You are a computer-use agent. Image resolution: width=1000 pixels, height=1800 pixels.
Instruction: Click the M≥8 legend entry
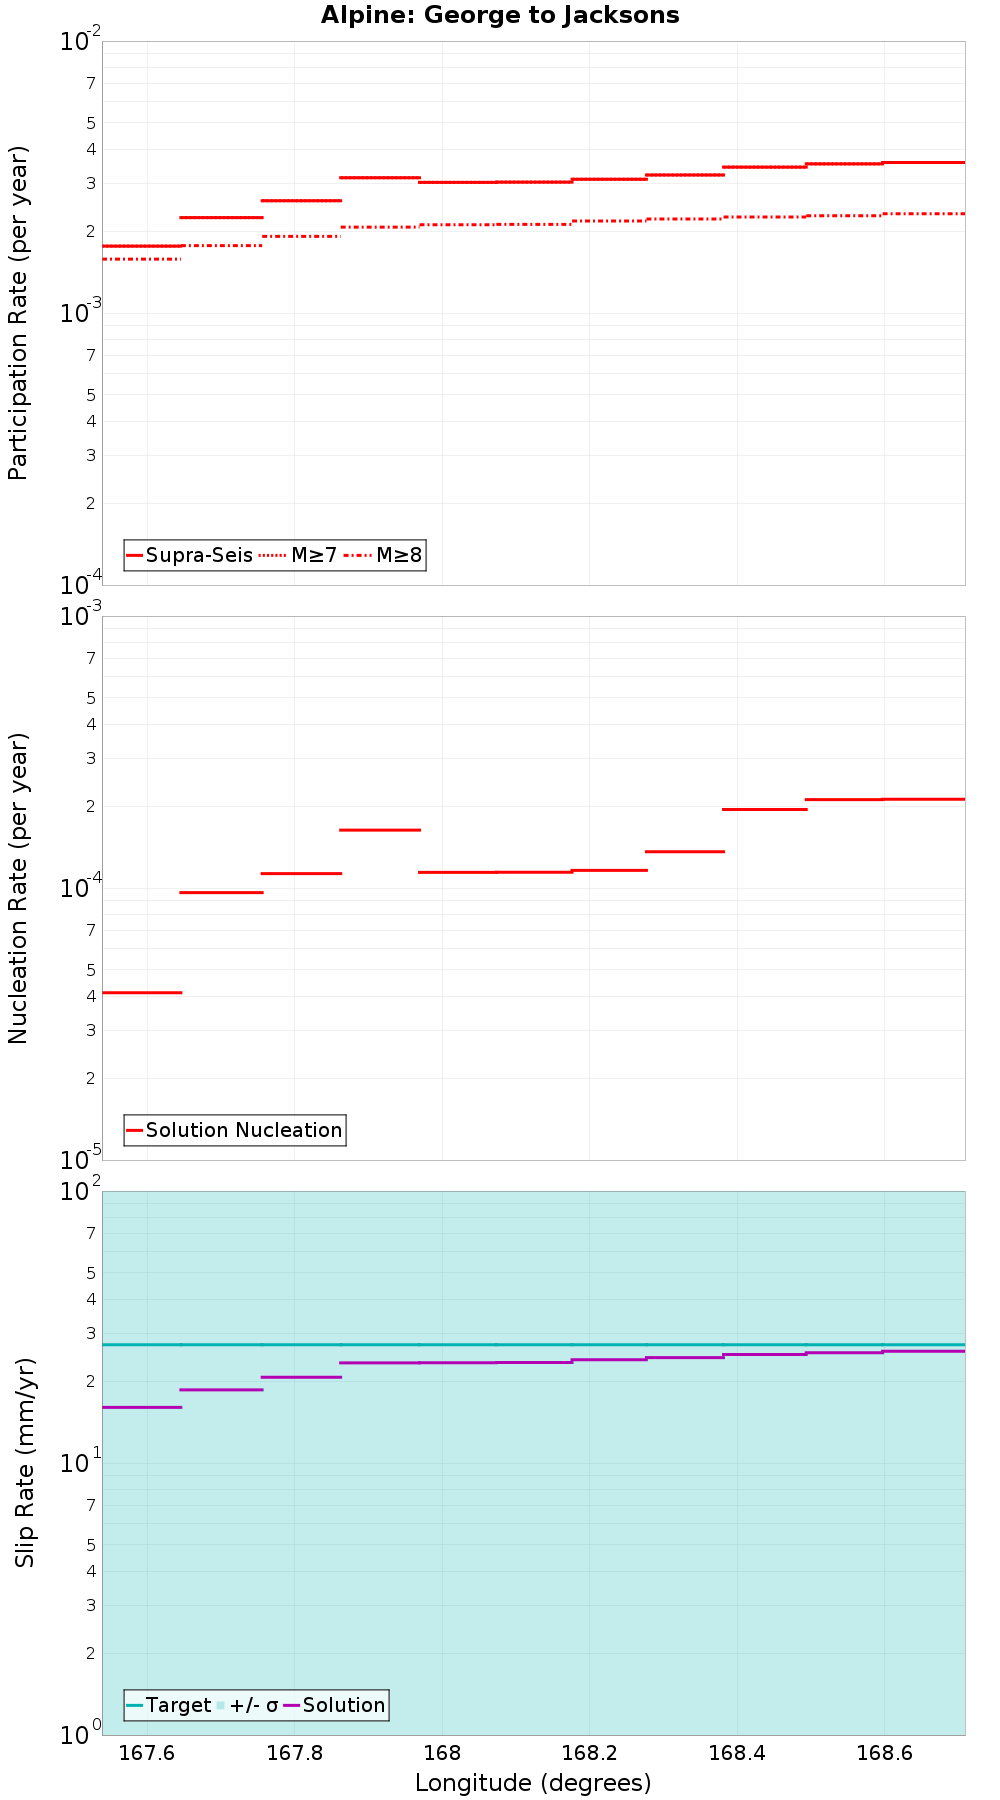click(383, 555)
